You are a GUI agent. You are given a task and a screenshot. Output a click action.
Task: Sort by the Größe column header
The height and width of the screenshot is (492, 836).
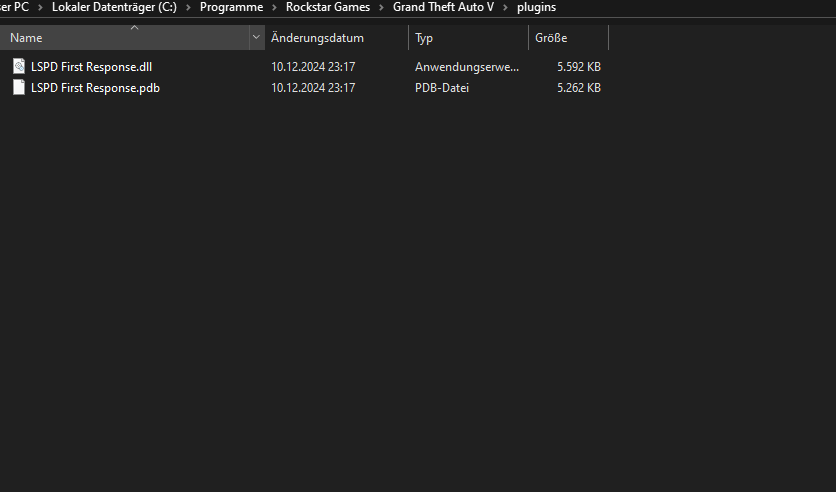point(552,38)
